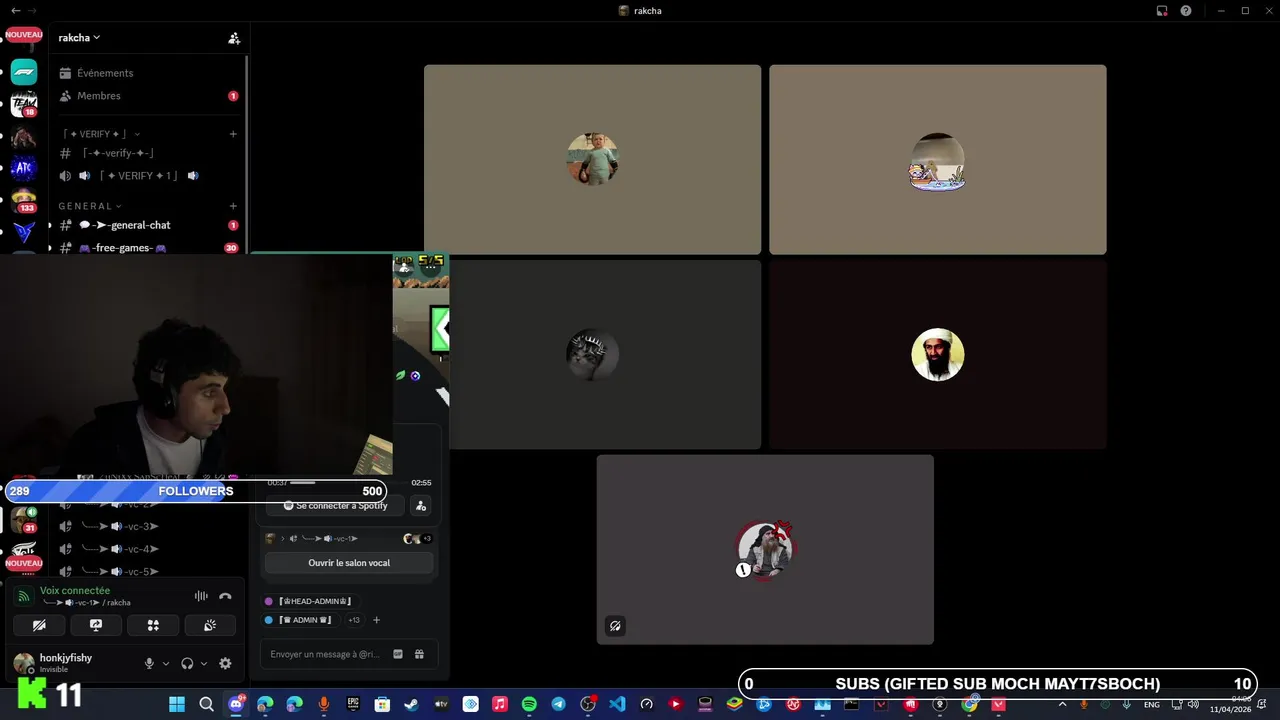Viewport: 1280px width, 720px height.
Task: Click Ouvrir le salon vocal button
Action: [349, 563]
